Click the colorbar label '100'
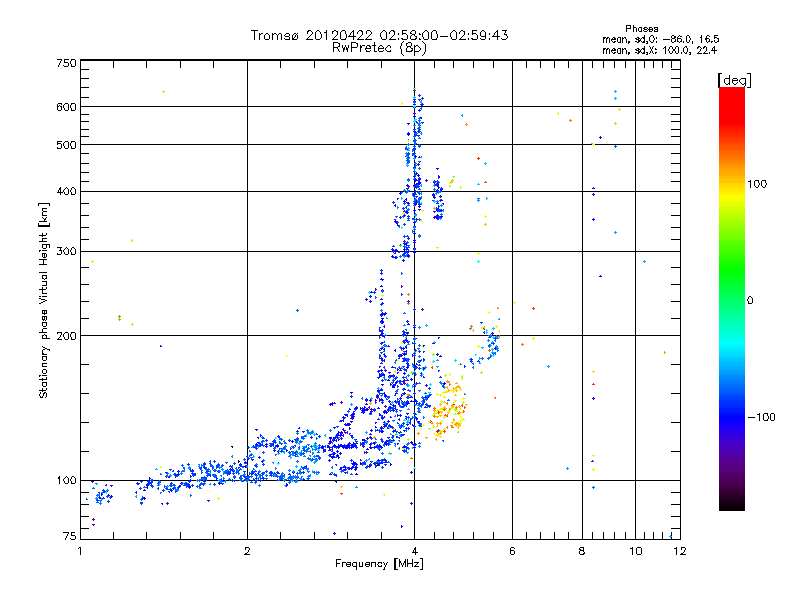The width and height of the screenshot is (800, 600). [757, 184]
